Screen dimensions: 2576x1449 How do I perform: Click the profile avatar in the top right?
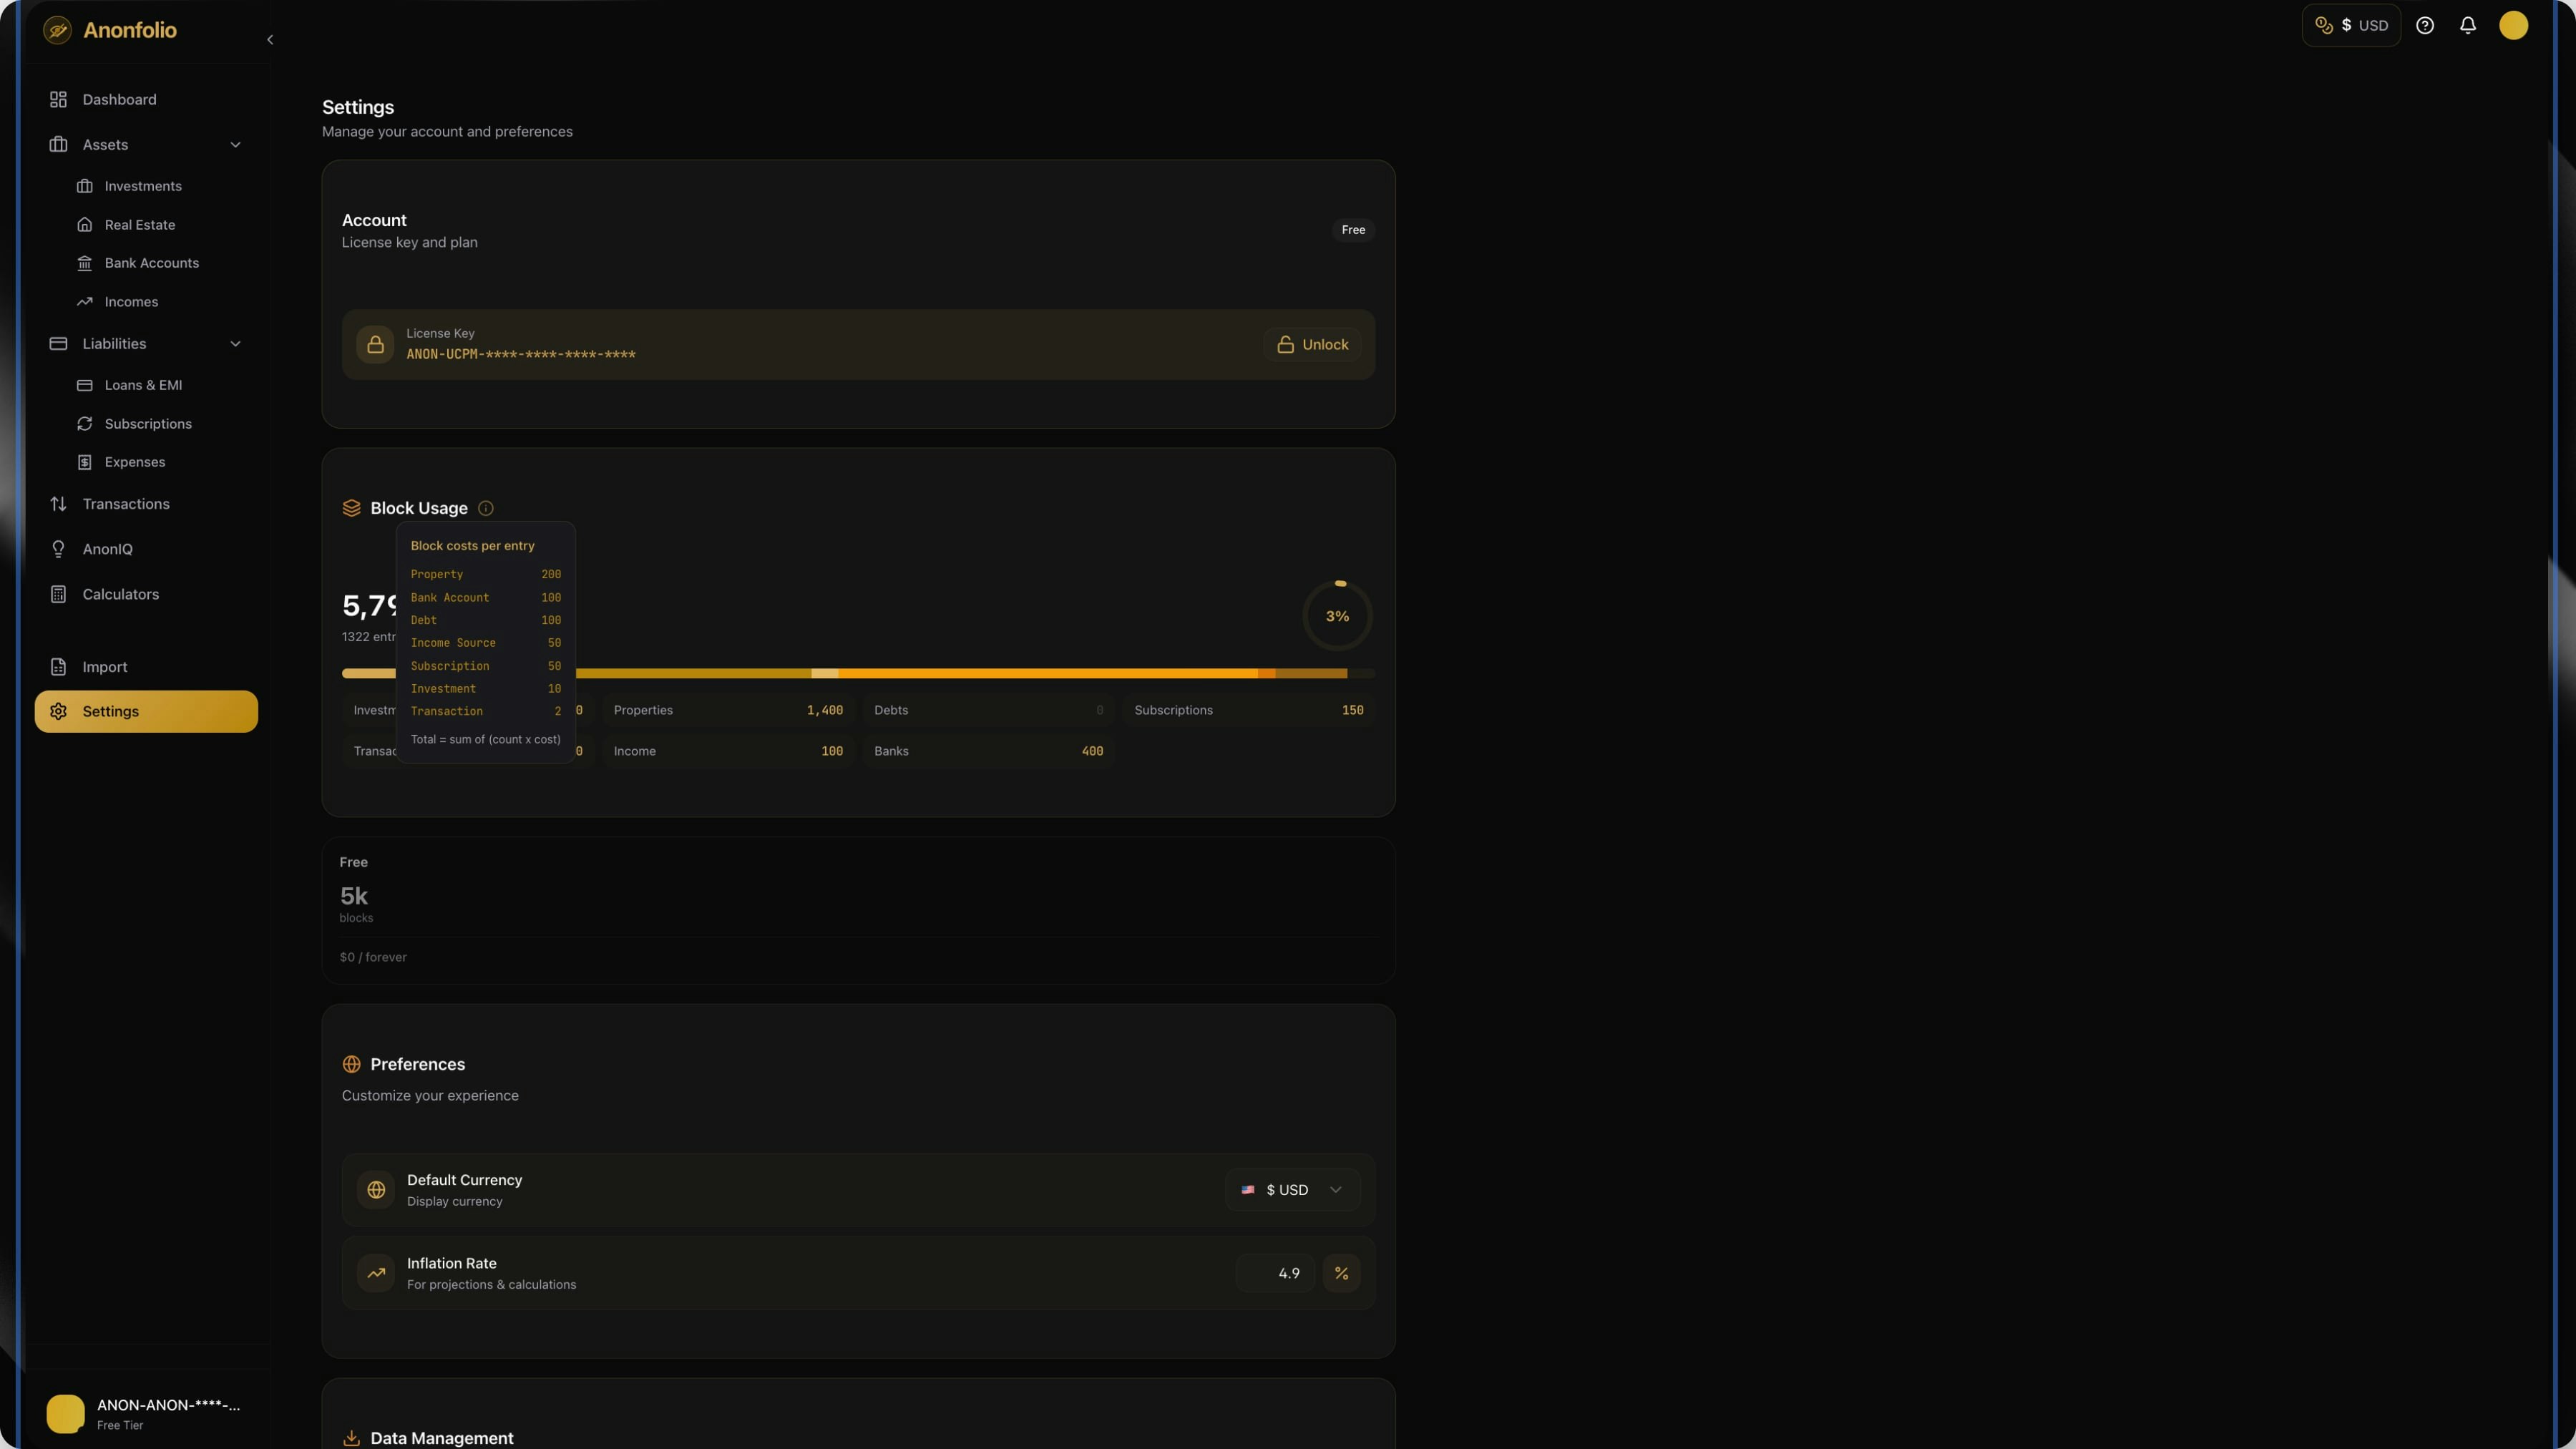pos(2513,26)
